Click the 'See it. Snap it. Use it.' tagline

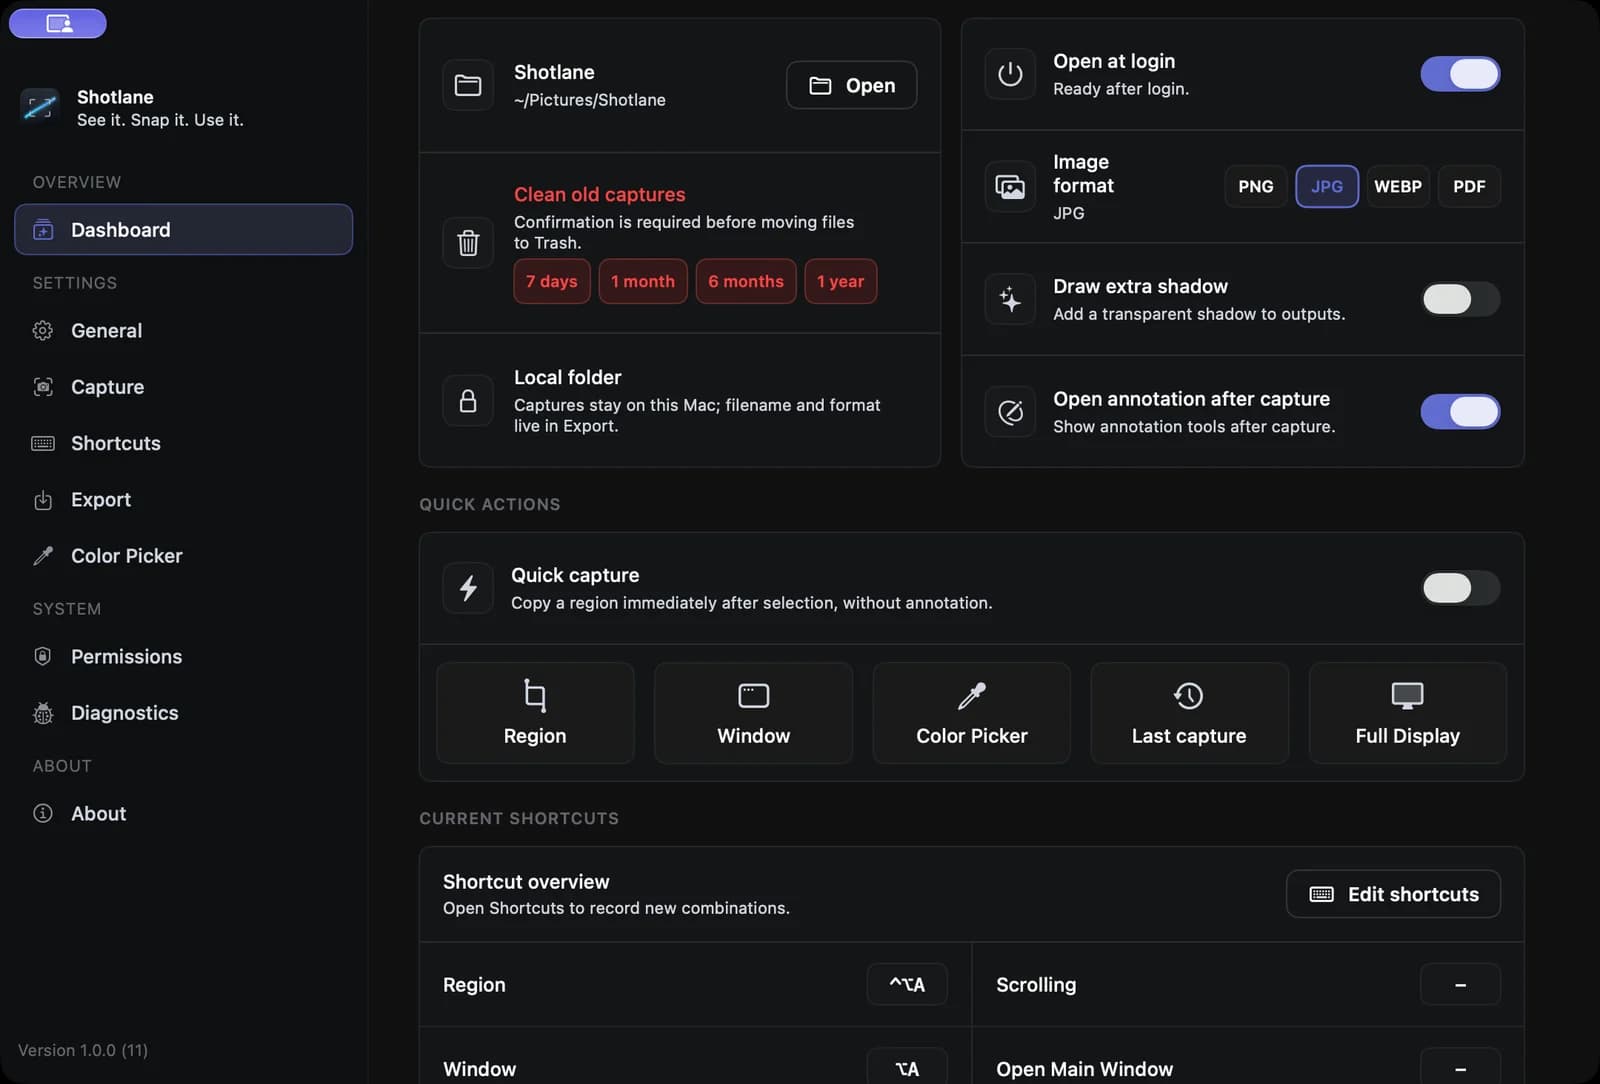tap(160, 120)
